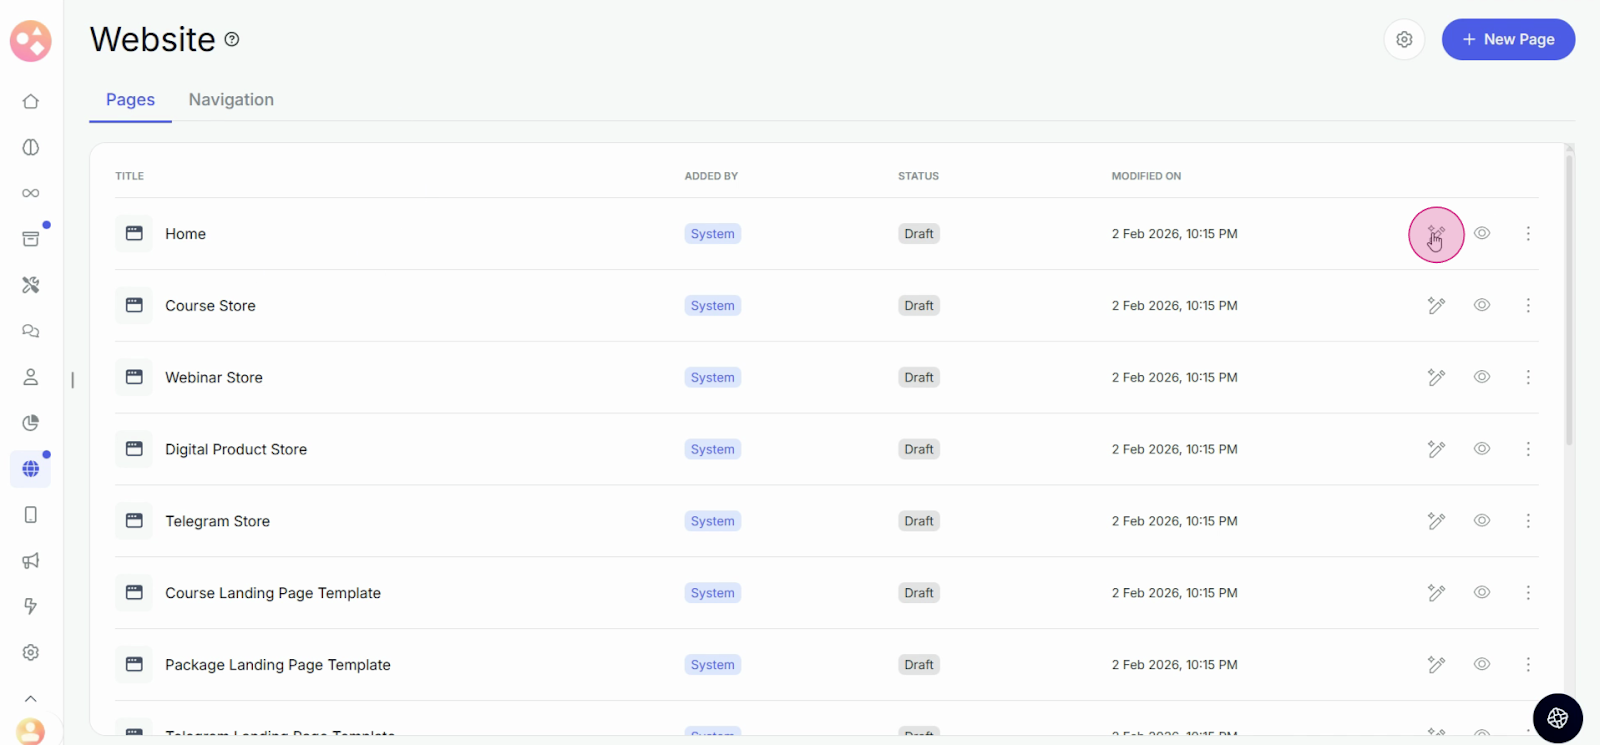Open the home icon in sidebar
Viewport: 1600px width, 745px height.
point(31,101)
